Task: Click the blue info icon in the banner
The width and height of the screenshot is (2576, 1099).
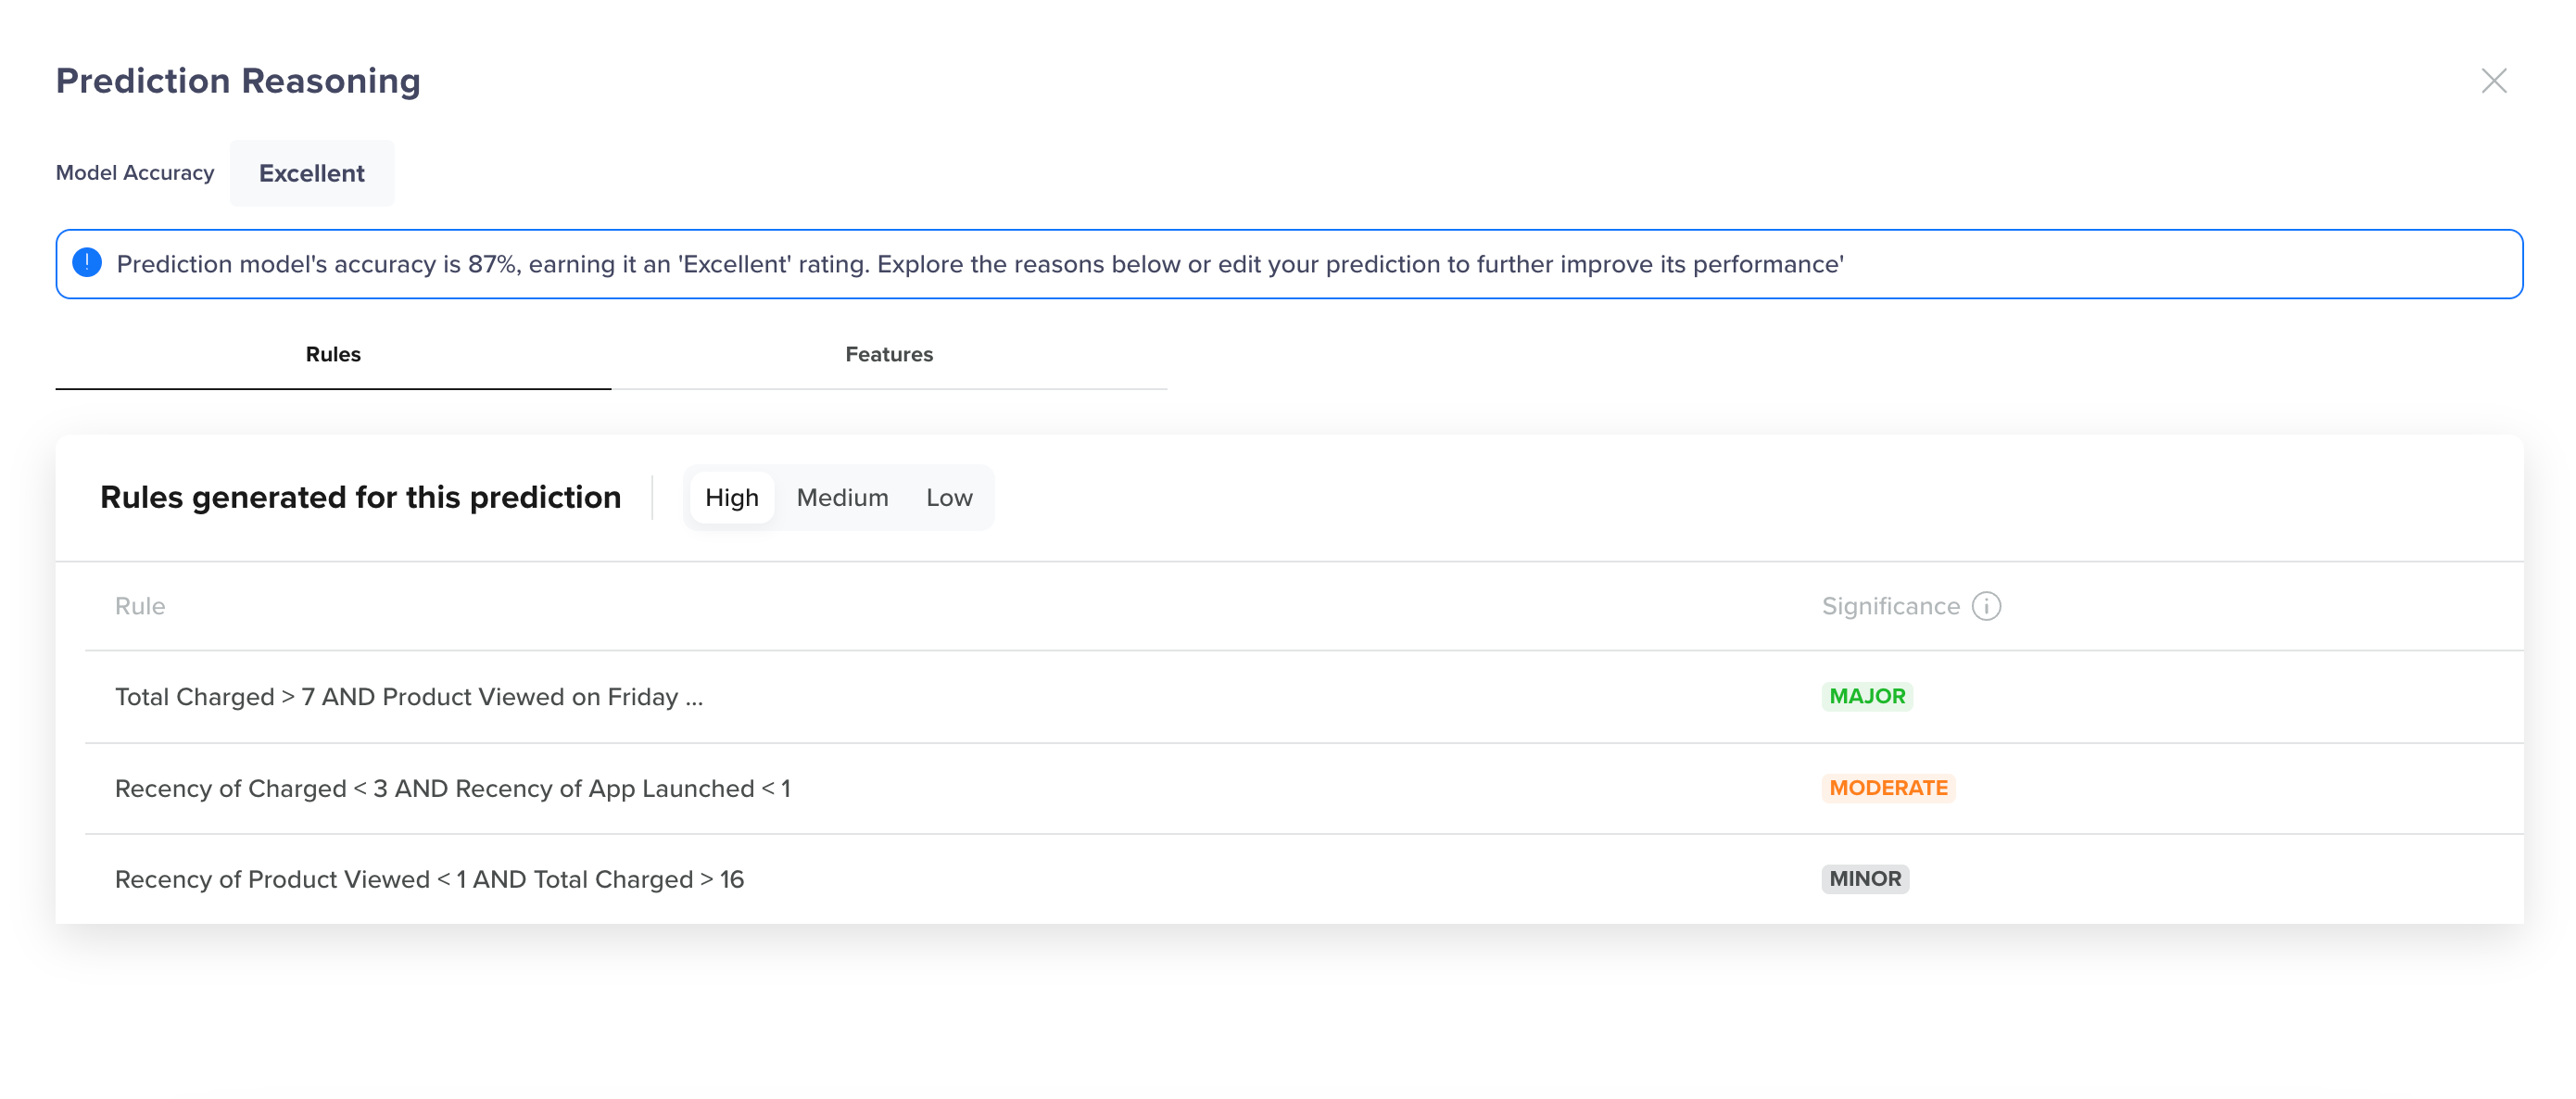Action: point(87,263)
